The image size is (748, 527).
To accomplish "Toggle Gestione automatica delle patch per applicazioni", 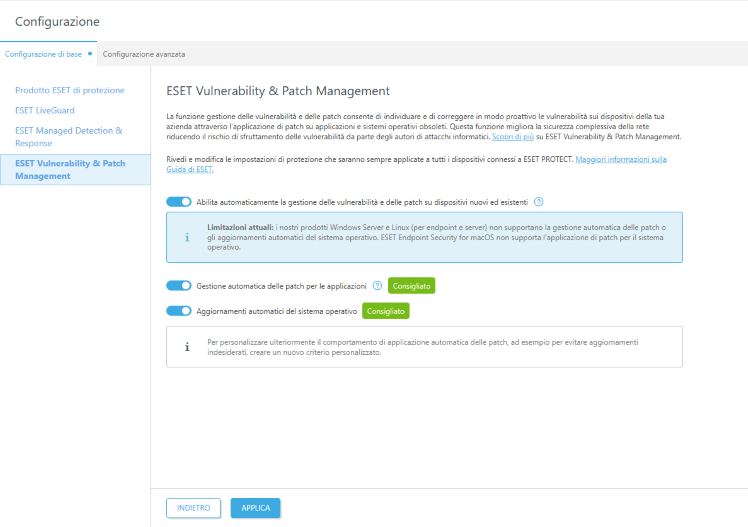I will coord(178,286).
